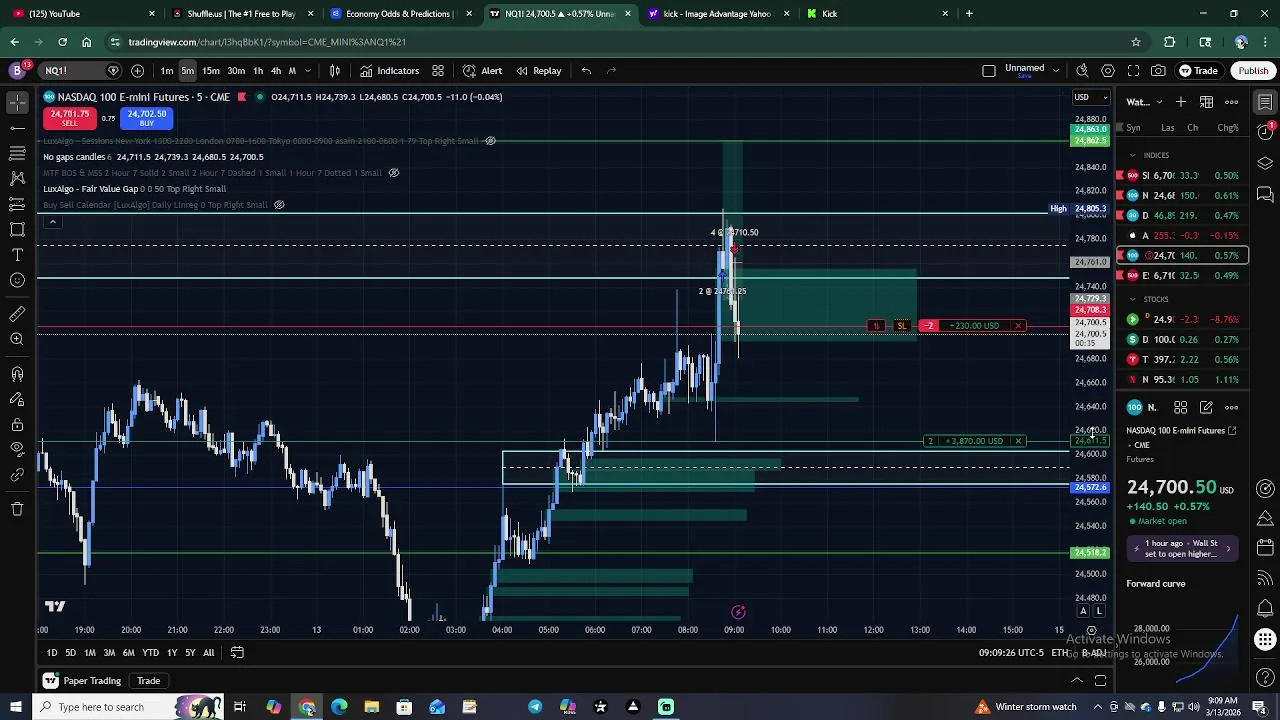Open the indicator templates grid icon
This screenshot has height=720, width=1280.
pos(438,71)
